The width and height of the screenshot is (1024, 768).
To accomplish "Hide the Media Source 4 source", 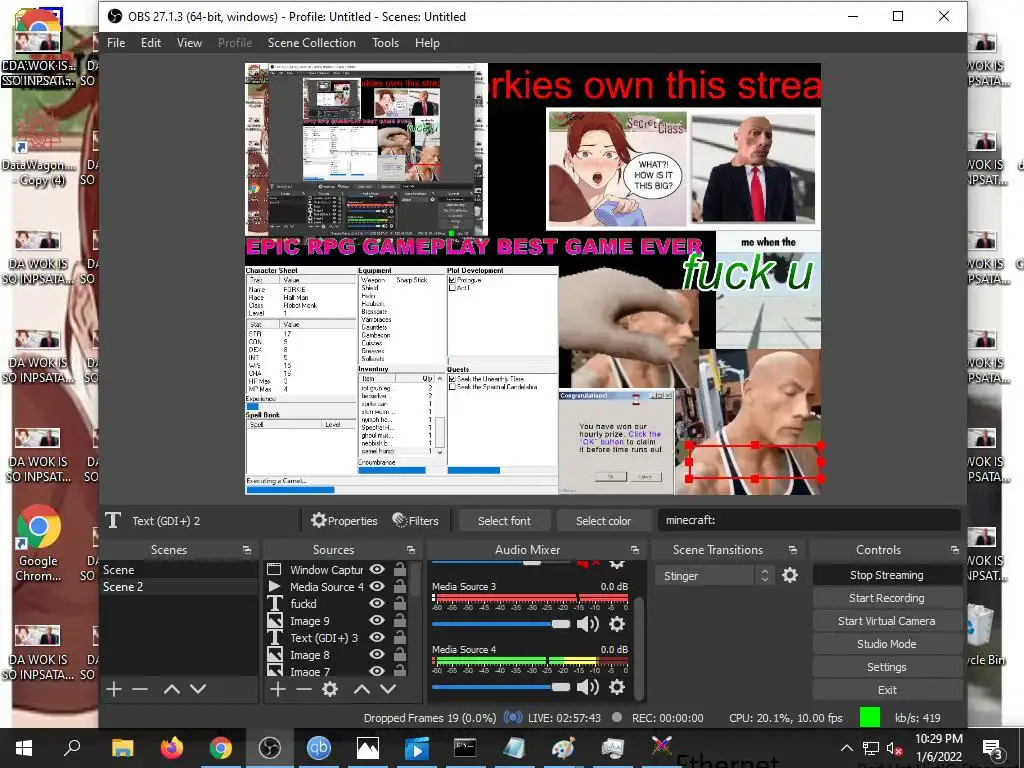I will click(377, 586).
